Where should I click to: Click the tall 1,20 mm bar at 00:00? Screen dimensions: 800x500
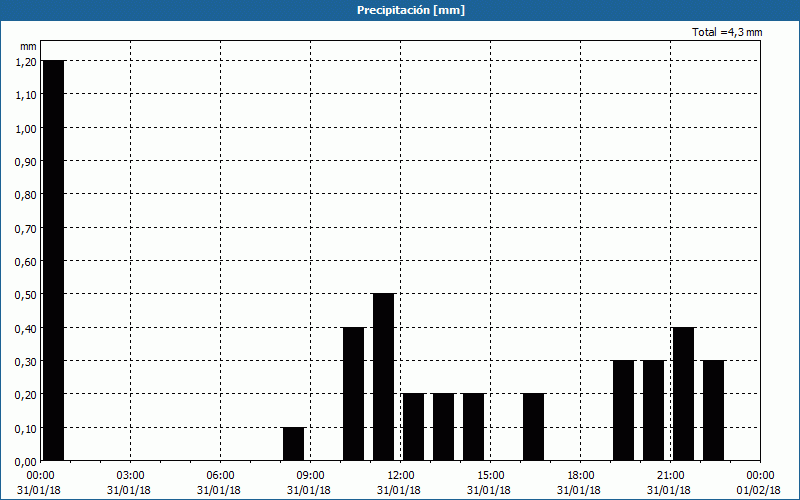(x=54, y=260)
